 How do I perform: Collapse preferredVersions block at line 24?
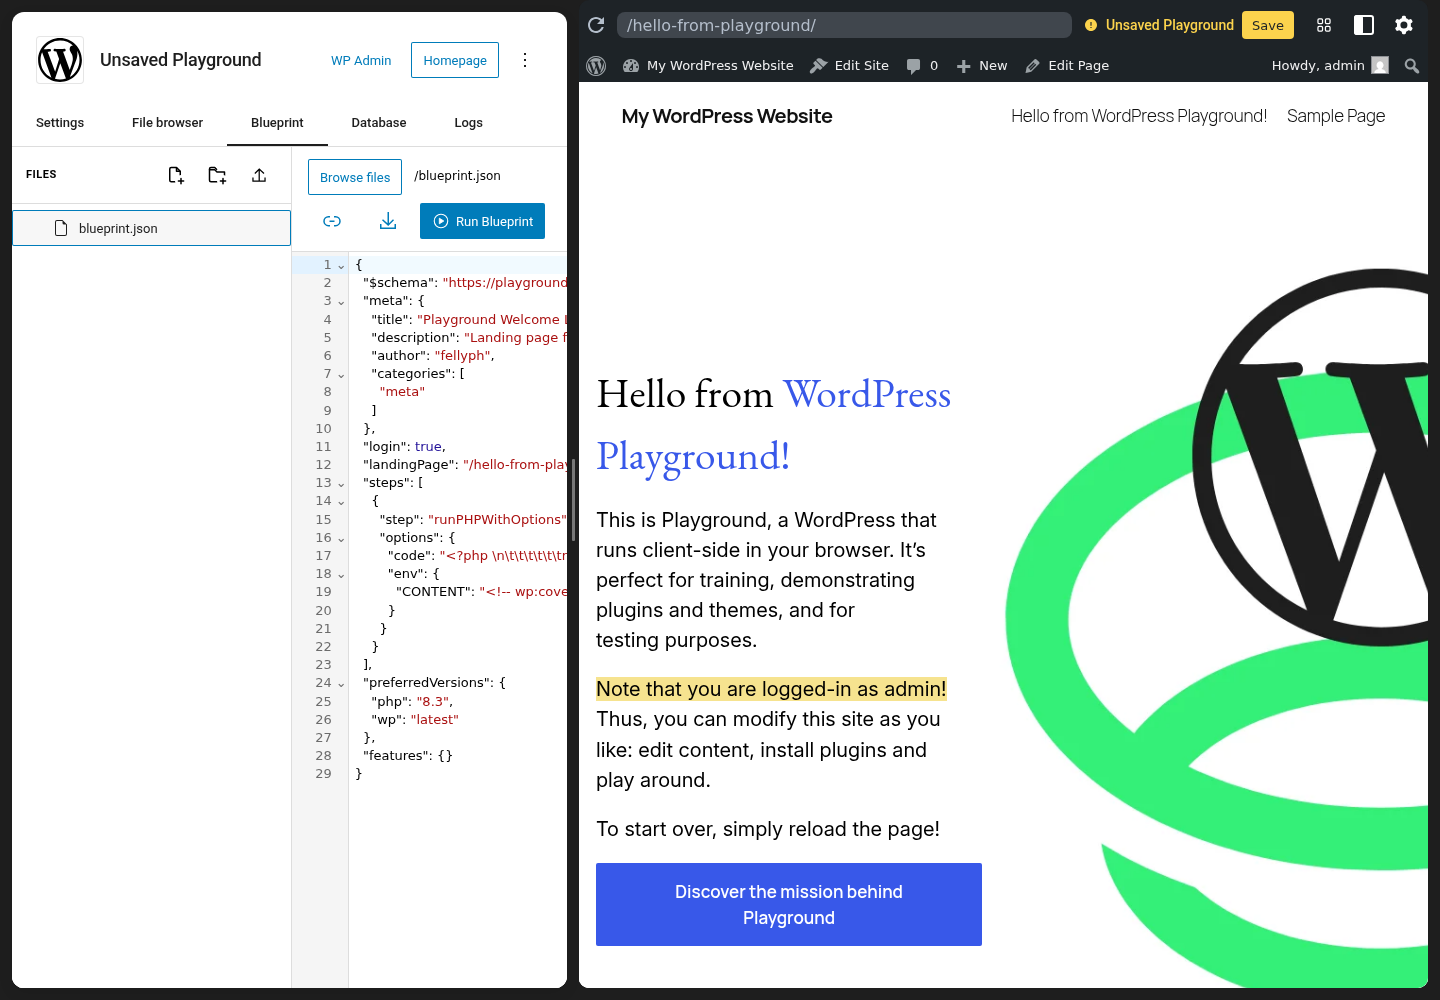pos(341,684)
